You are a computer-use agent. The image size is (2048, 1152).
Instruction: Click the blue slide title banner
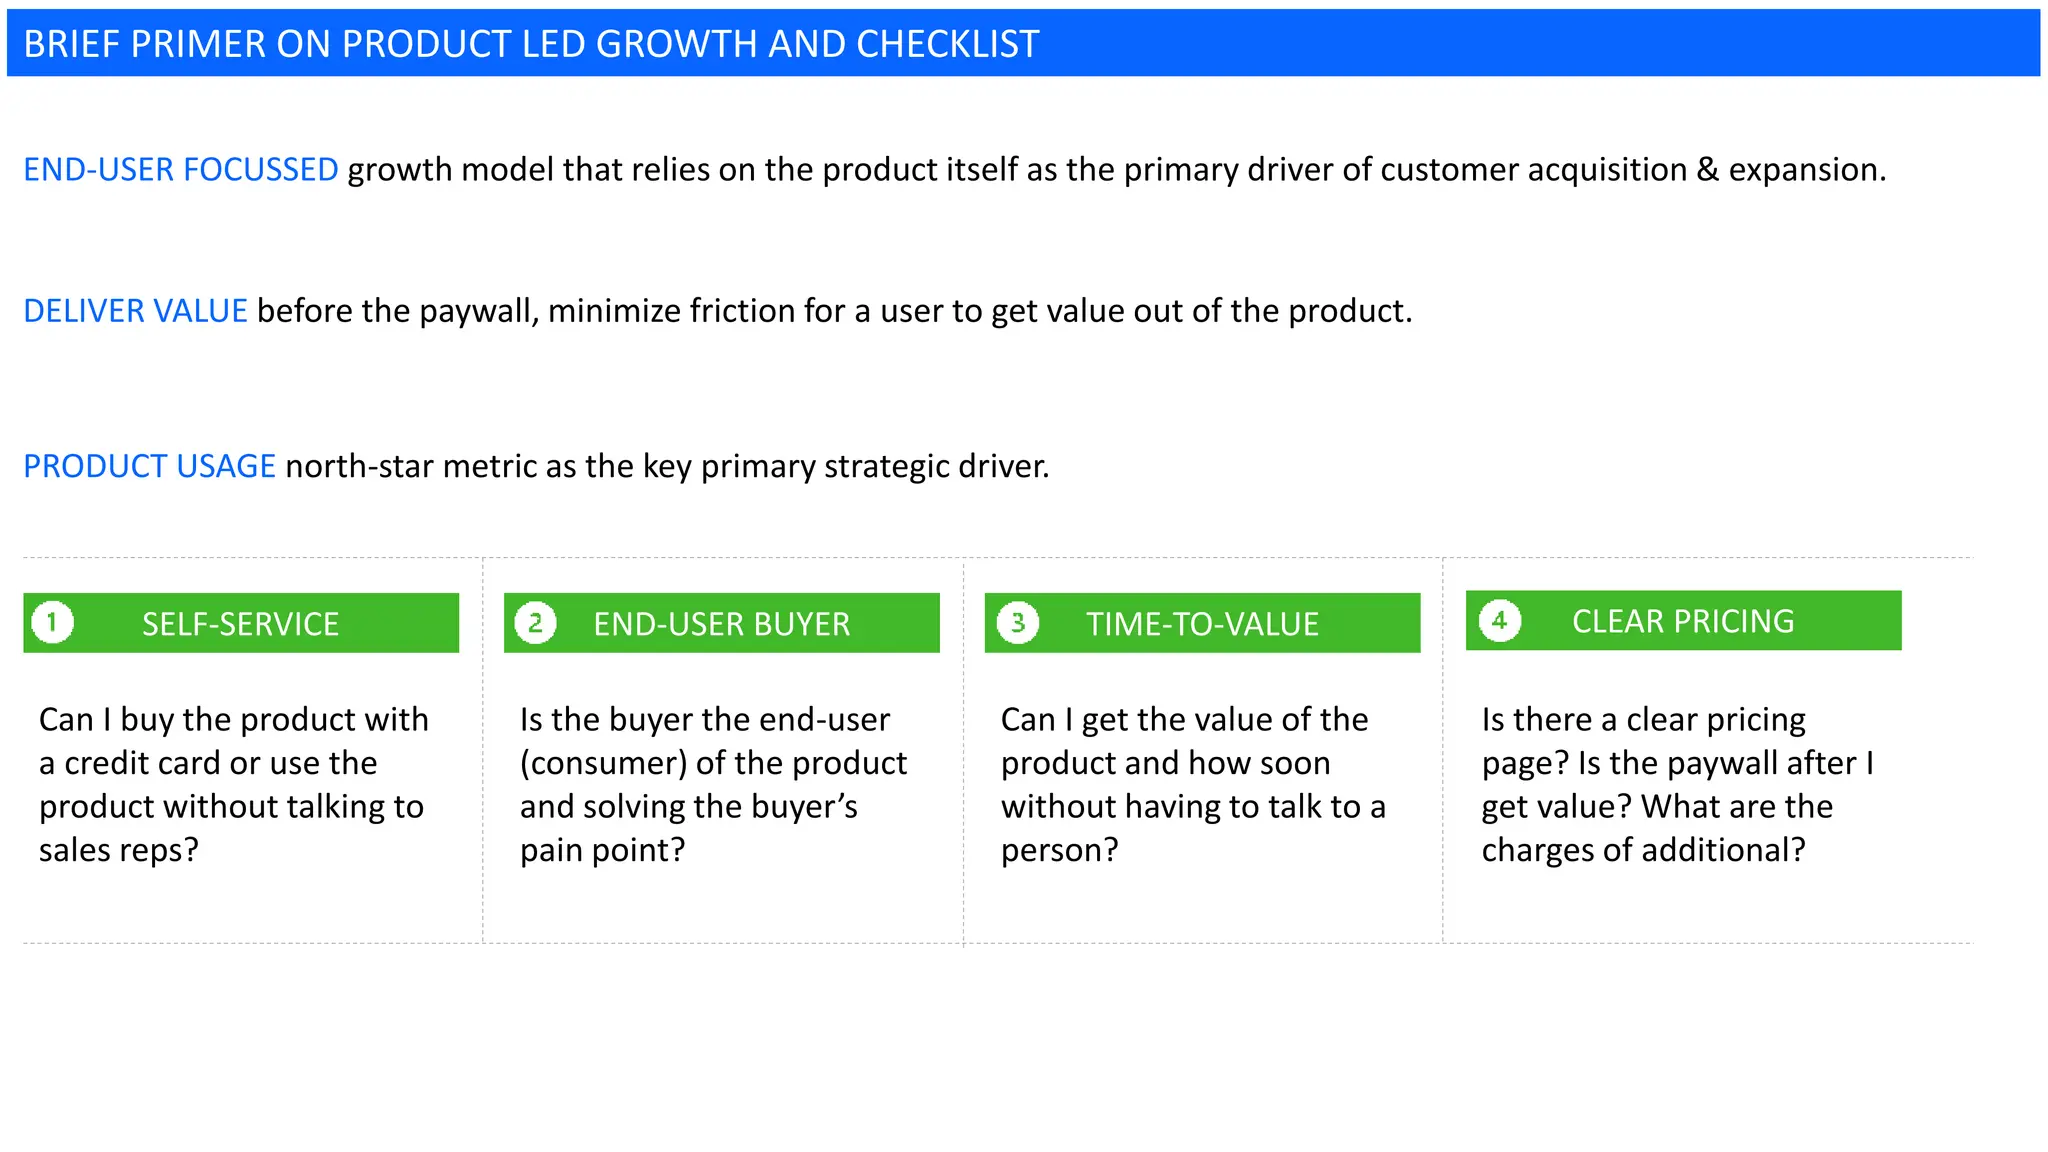coord(1023,43)
